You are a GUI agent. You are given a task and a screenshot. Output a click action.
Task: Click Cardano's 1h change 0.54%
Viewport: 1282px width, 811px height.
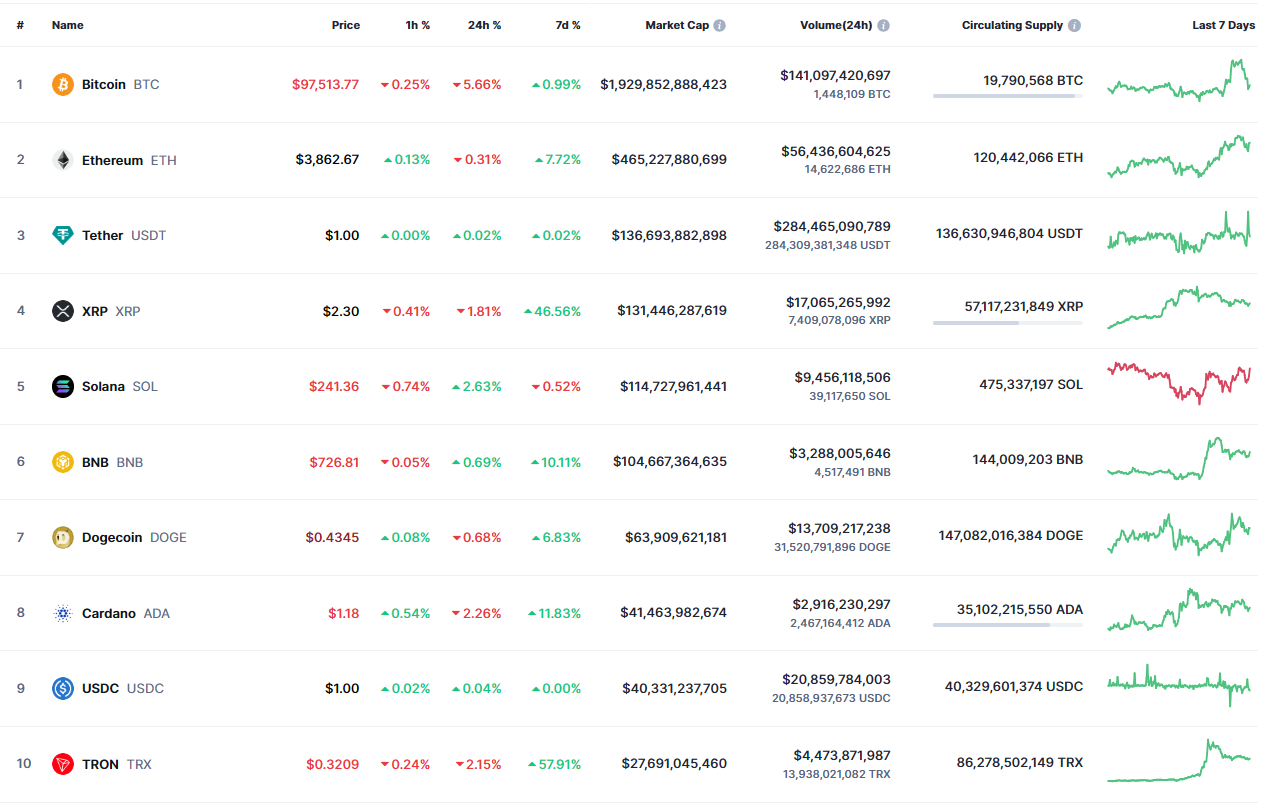click(x=406, y=613)
